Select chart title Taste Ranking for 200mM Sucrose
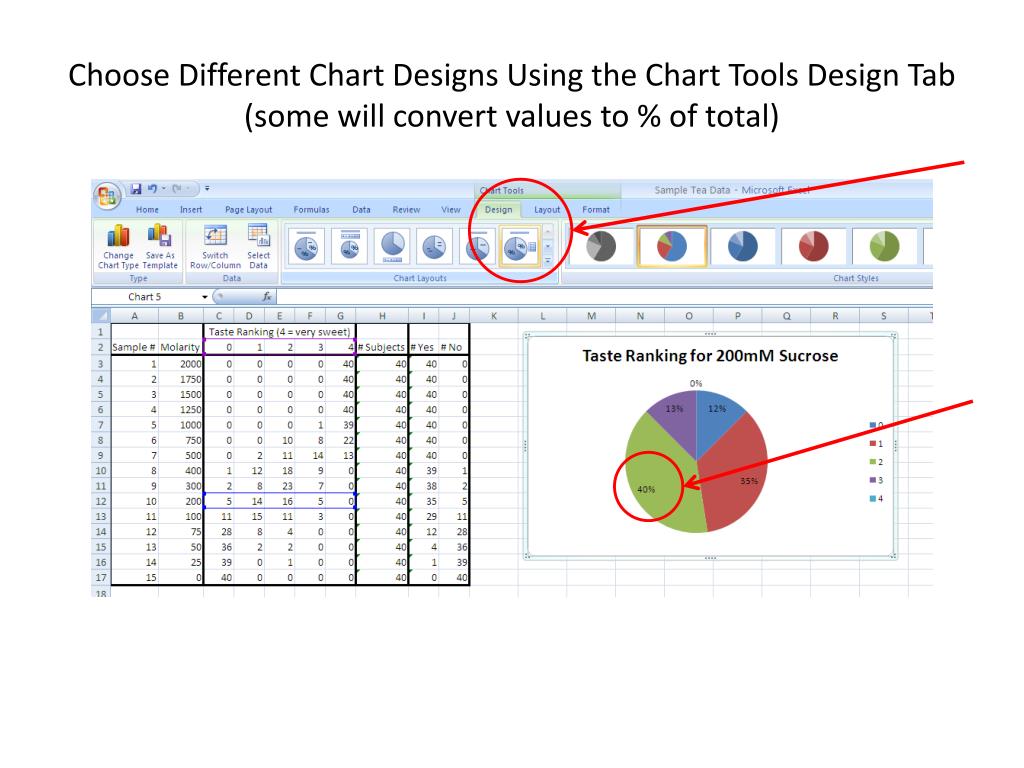 (x=710, y=356)
